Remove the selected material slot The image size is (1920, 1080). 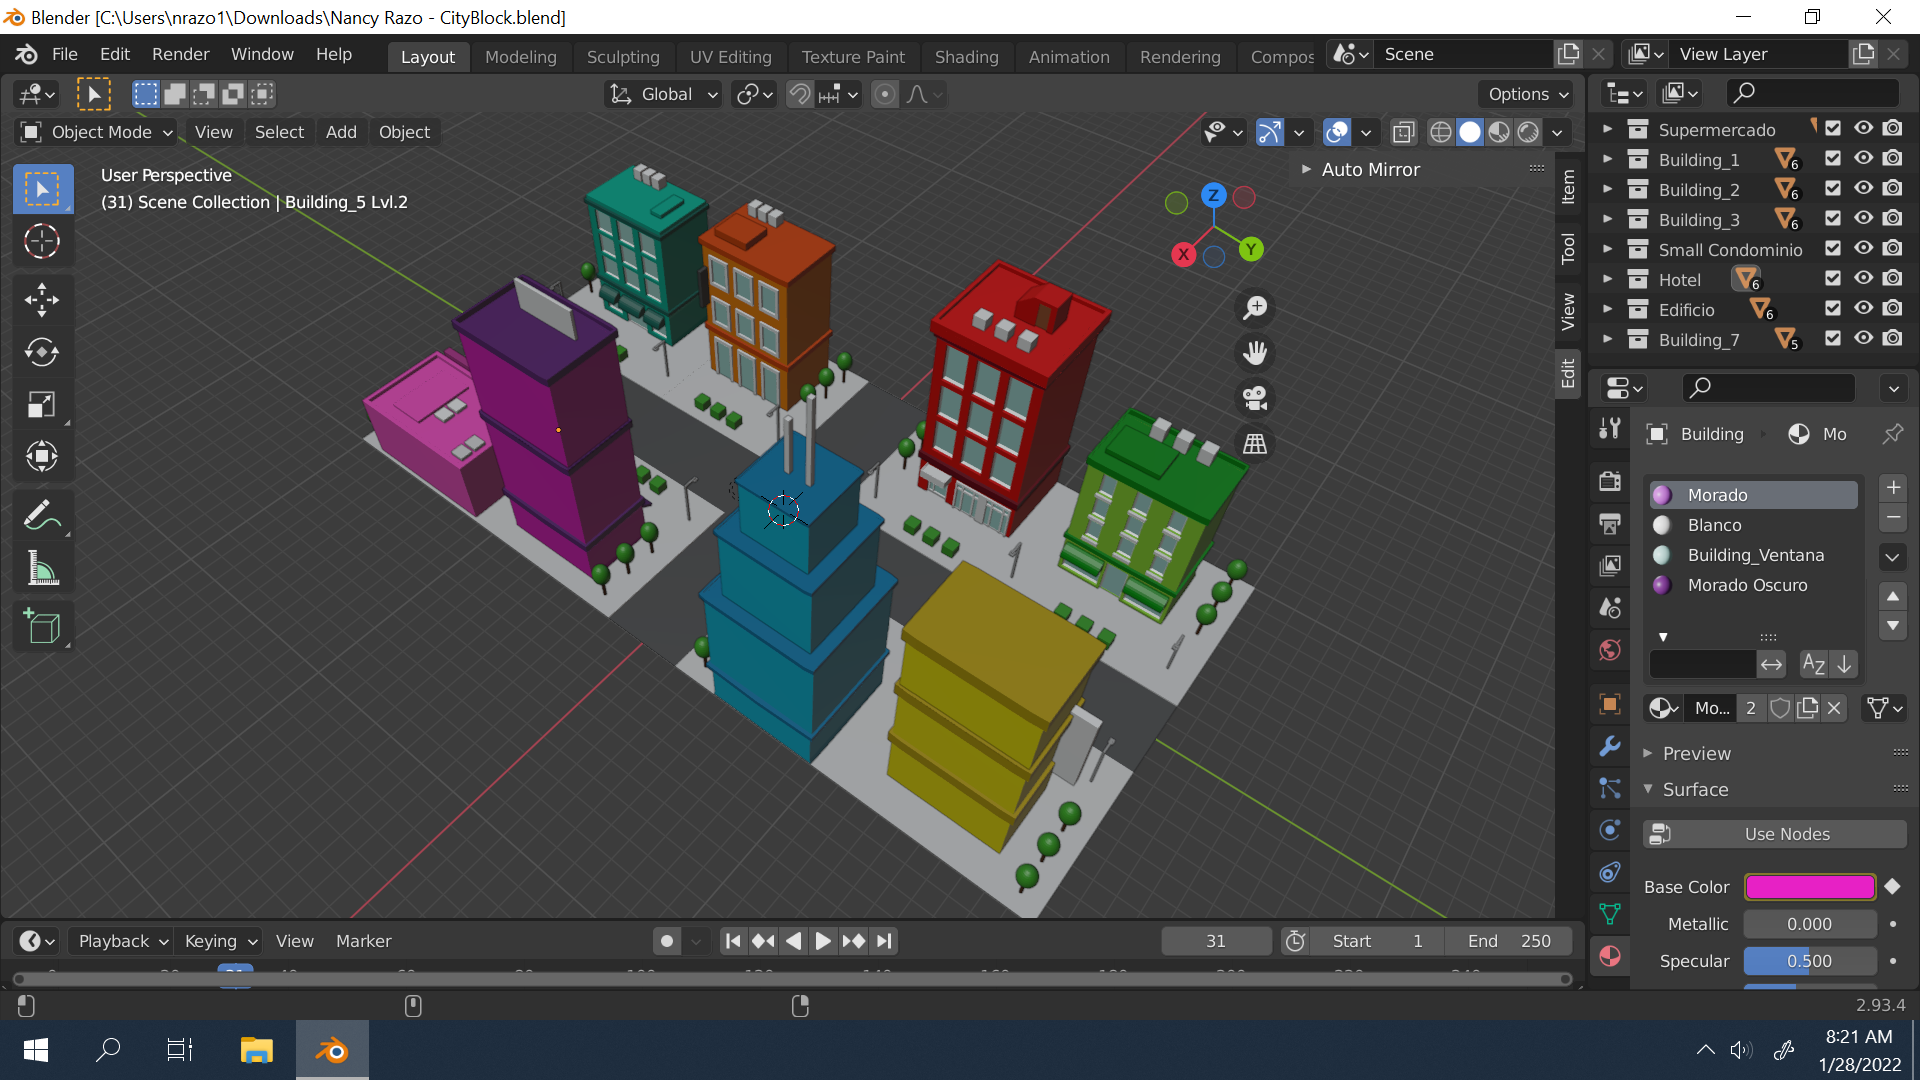(1893, 518)
